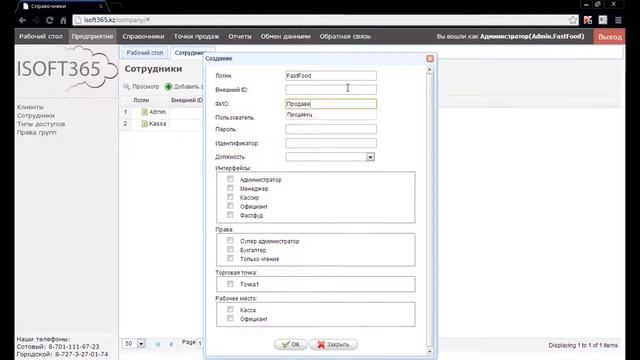Select the Официант workplace checkbox

coord(230,318)
